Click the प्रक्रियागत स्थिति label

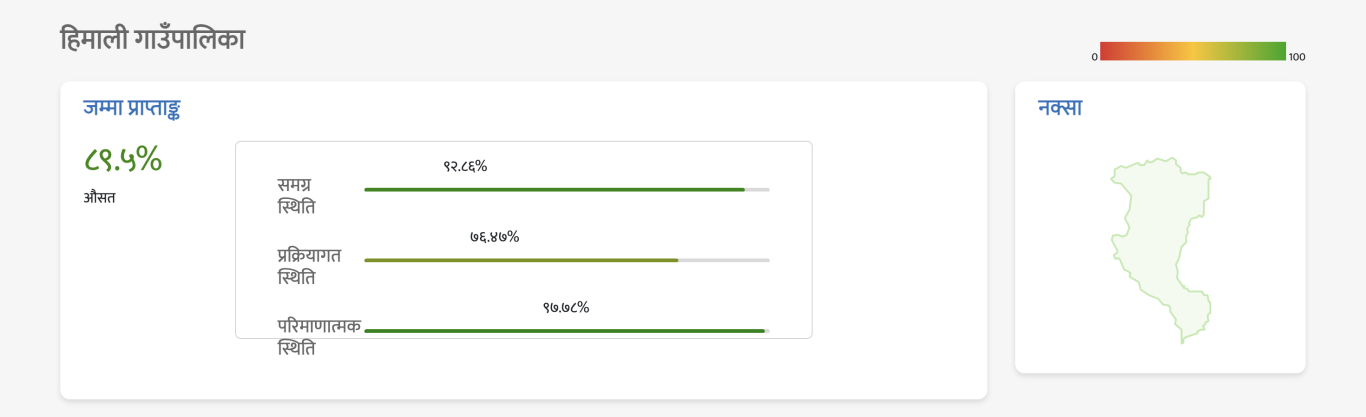coord(309,266)
